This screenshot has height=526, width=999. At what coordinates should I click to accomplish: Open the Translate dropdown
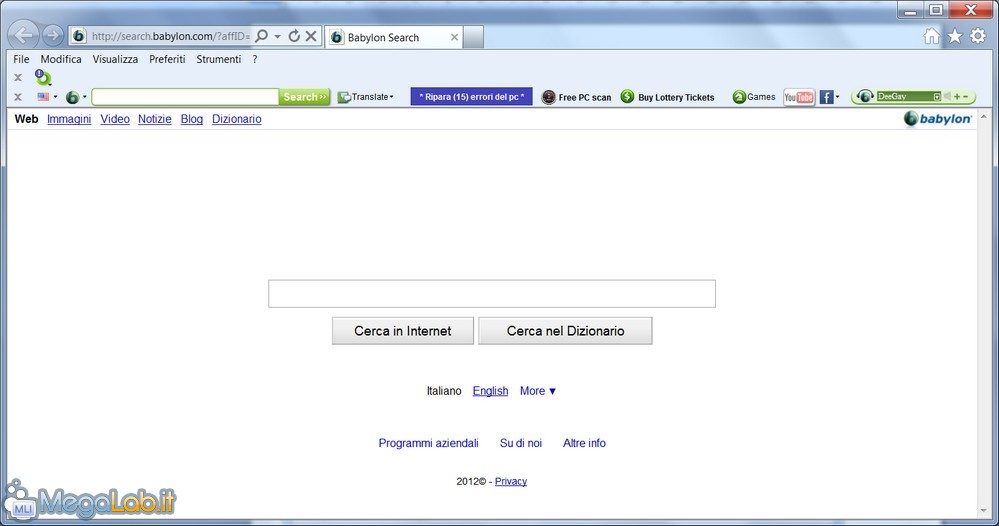click(x=366, y=97)
